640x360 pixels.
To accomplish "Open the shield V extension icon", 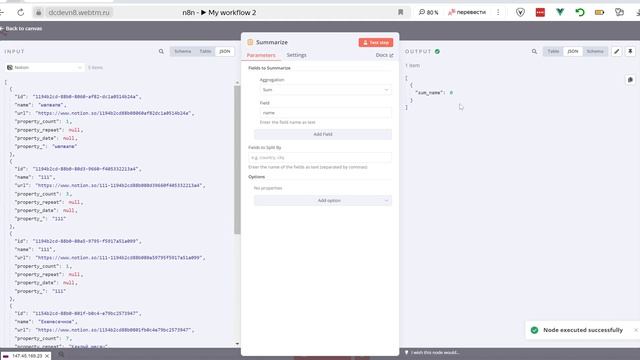I will pos(520,13).
